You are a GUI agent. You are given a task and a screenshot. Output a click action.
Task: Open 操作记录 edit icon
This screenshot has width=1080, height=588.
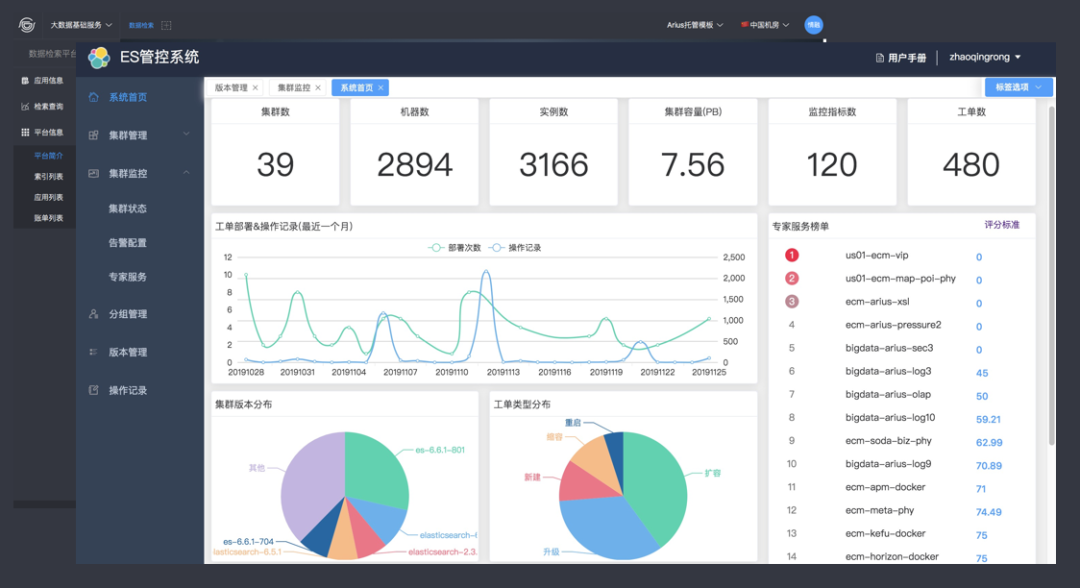[94, 390]
